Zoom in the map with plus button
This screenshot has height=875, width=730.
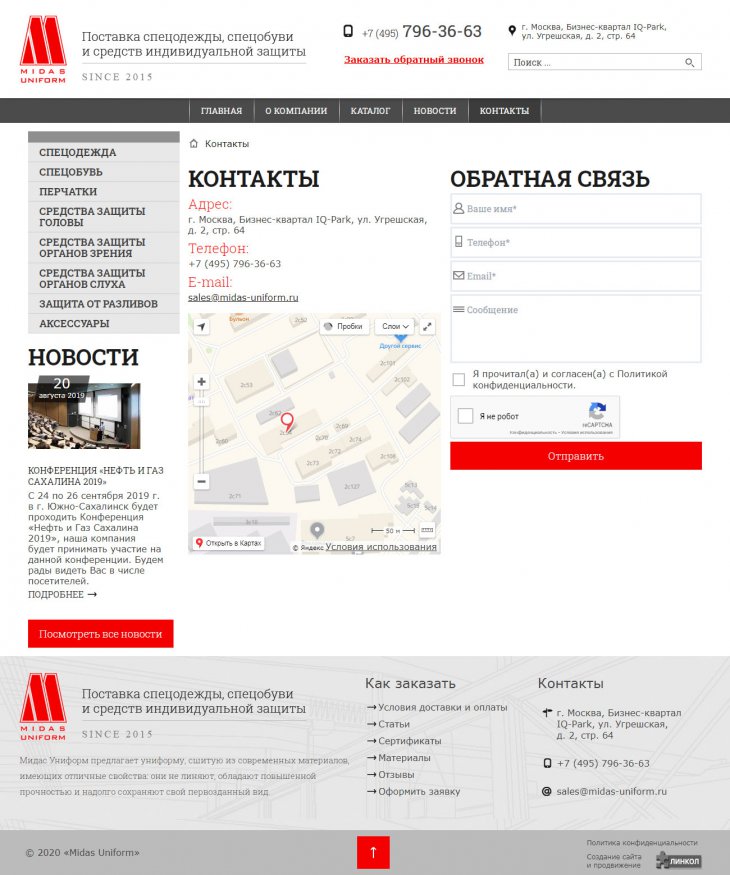pyautogui.click(x=202, y=382)
